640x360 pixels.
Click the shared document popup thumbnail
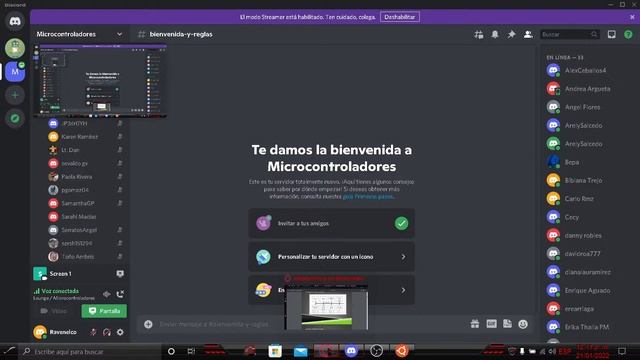pos(327,307)
